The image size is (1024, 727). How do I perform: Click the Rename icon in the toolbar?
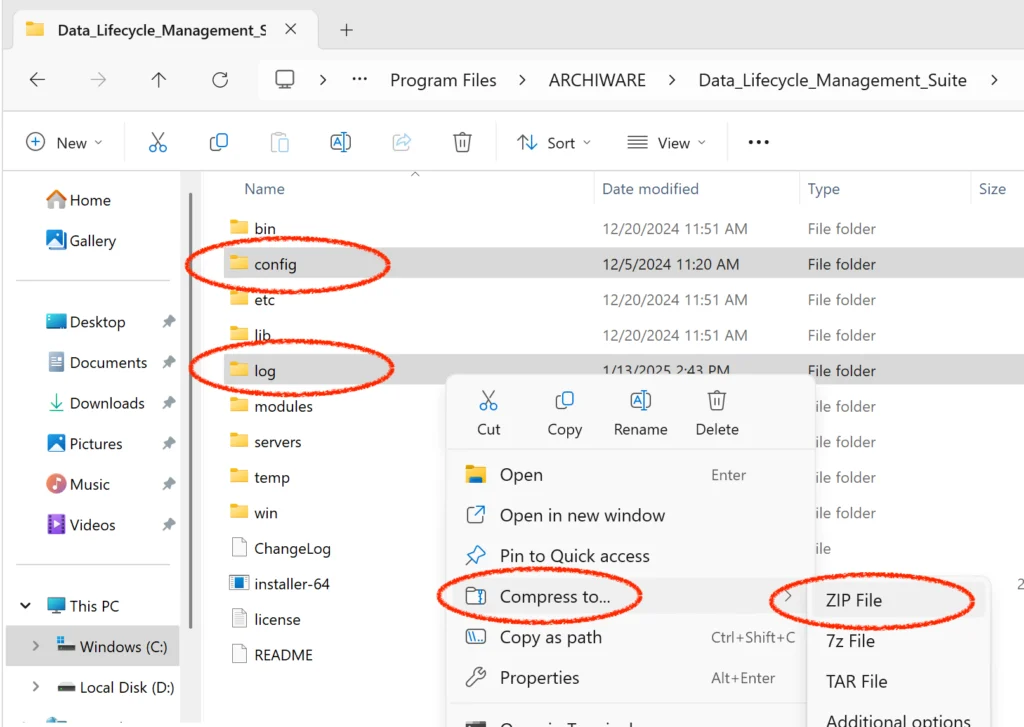pos(340,143)
